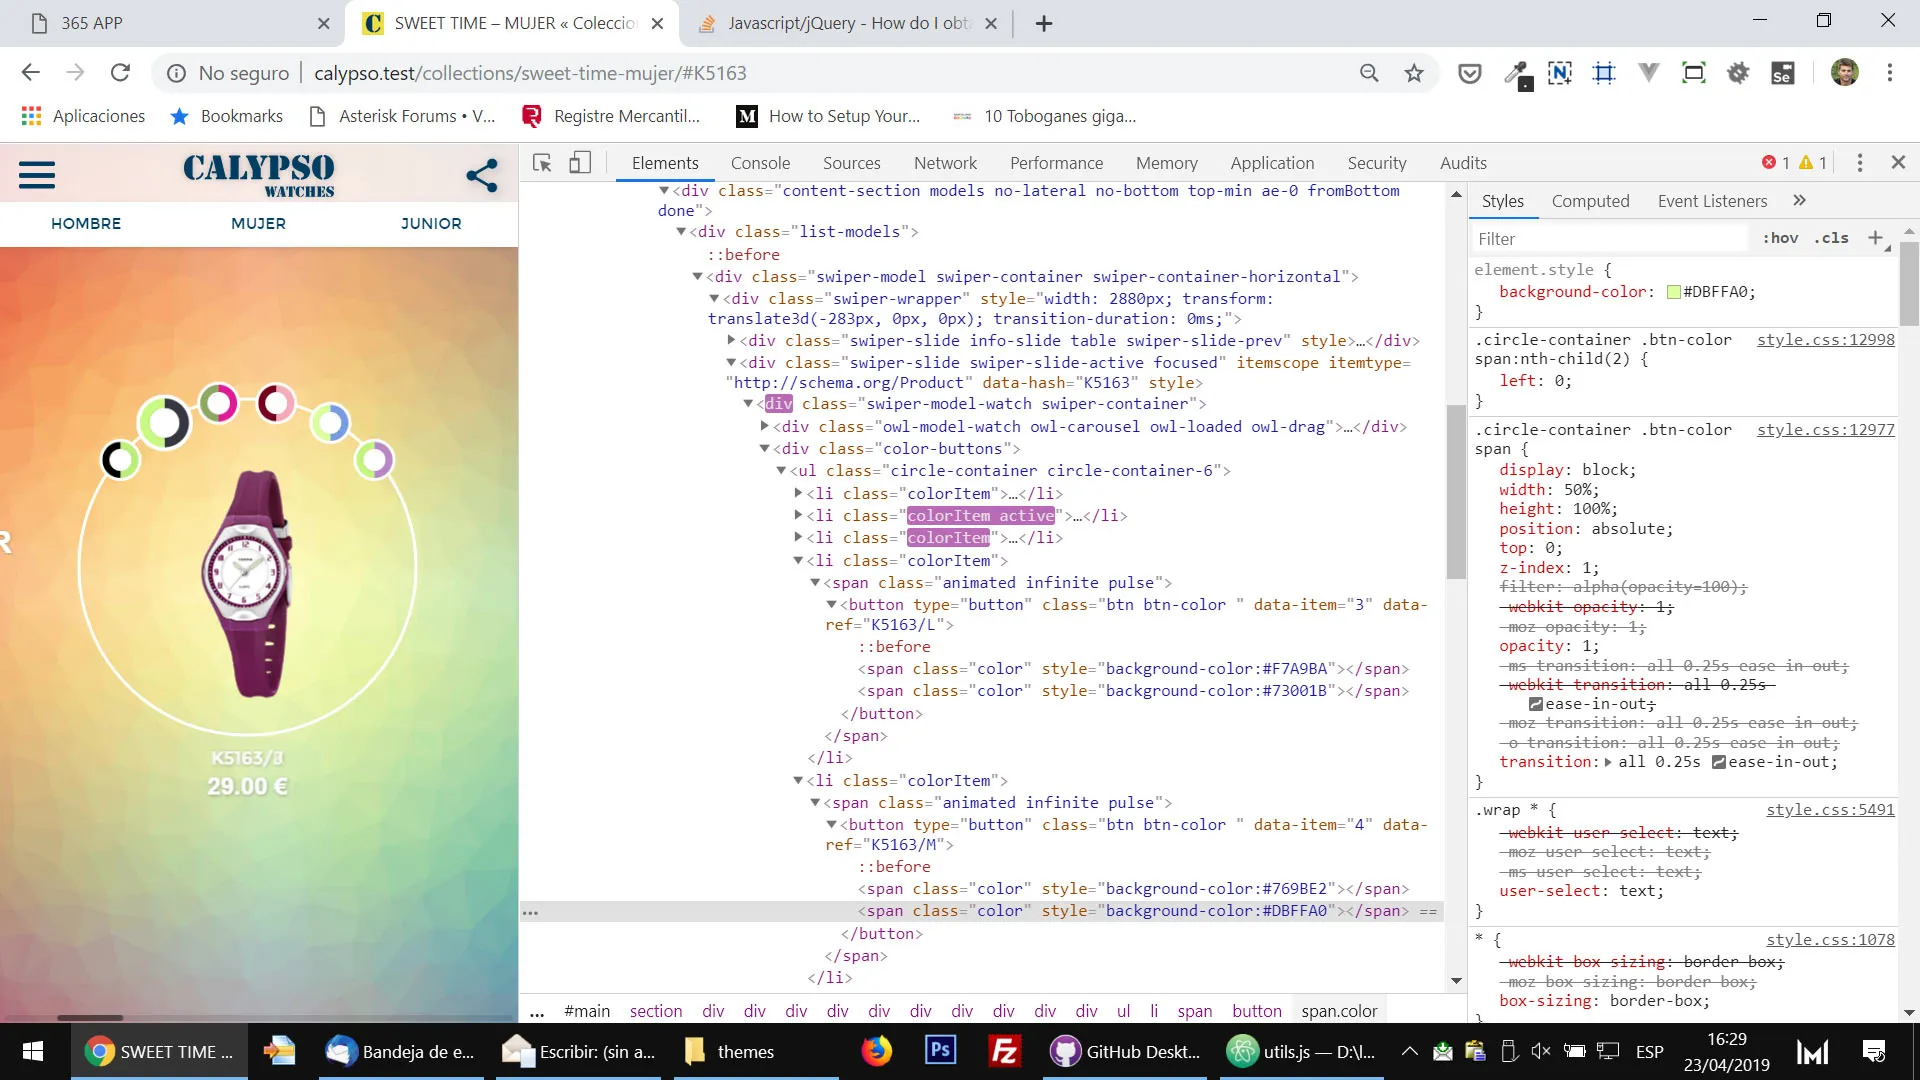Open Photoshop from the taskbar

click(940, 1051)
